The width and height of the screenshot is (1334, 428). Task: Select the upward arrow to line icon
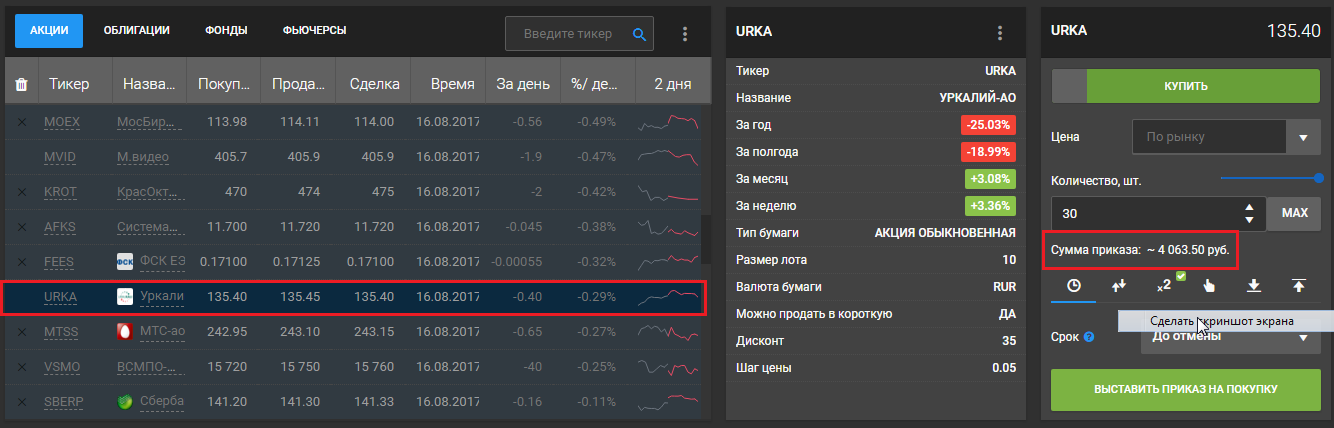click(x=1299, y=286)
